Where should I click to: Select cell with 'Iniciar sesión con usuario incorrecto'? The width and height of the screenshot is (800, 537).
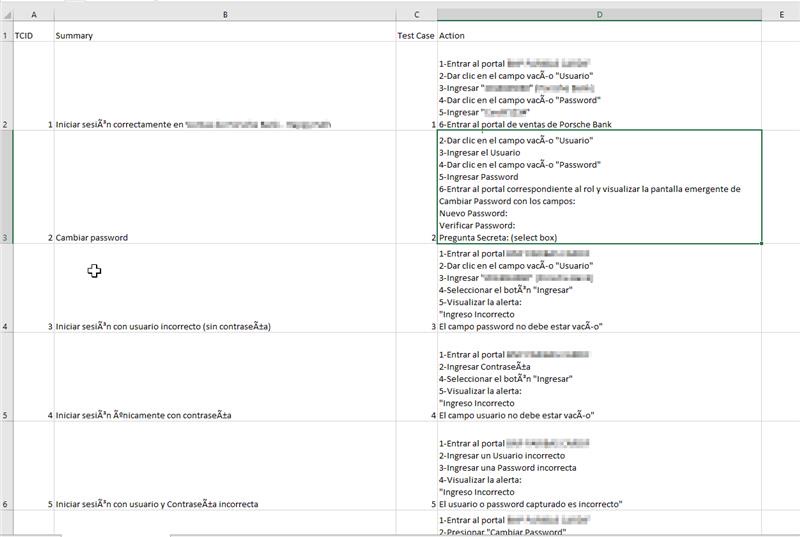pyautogui.click(x=225, y=288)
